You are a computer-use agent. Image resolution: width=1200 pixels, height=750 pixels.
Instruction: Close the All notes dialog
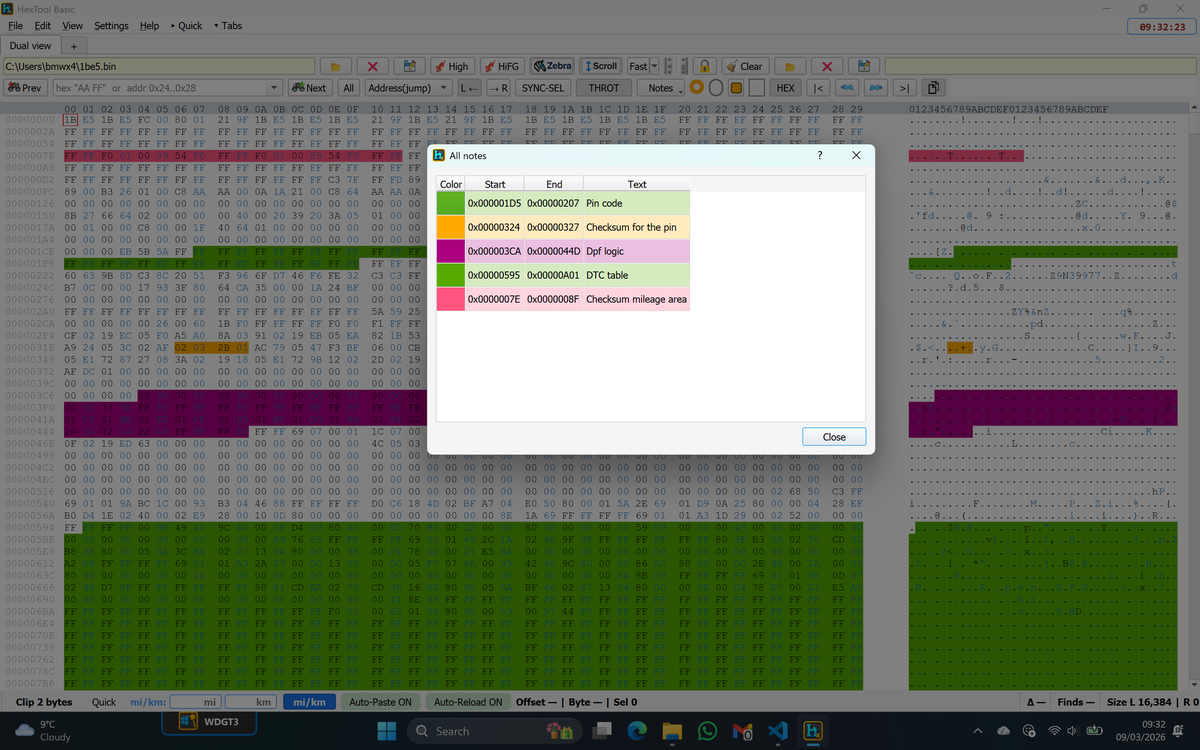pos(833,436)
